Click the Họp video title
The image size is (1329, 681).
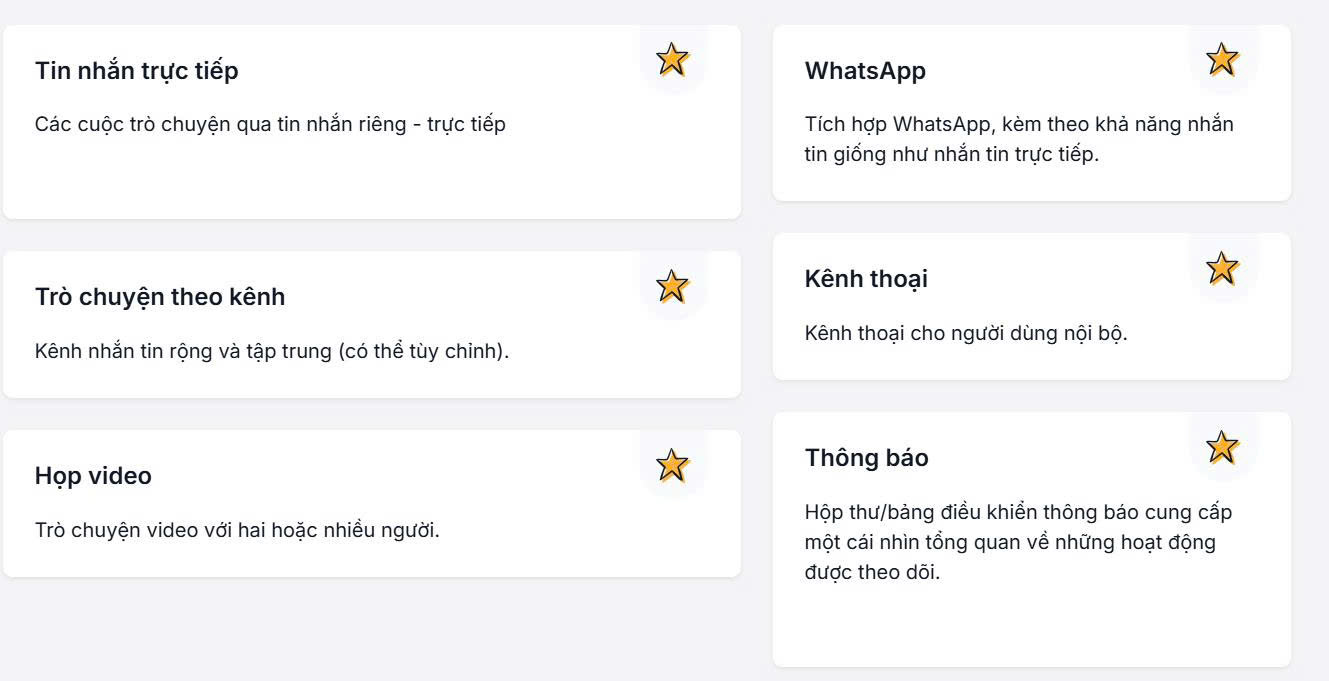pyautogui.click(x=93, y=476)
